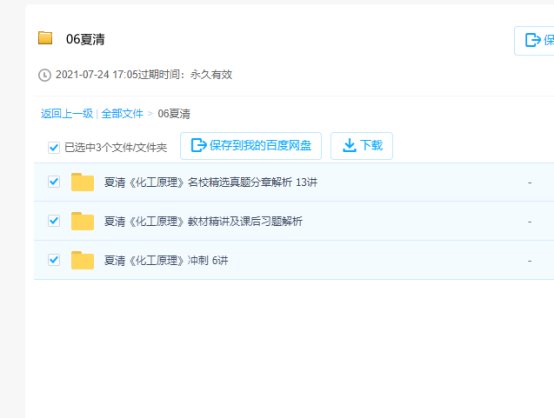This screenshot has height=418, width=554.
Task: Click folder icon of 冲刺 6讲
Action: coord(82,260)
